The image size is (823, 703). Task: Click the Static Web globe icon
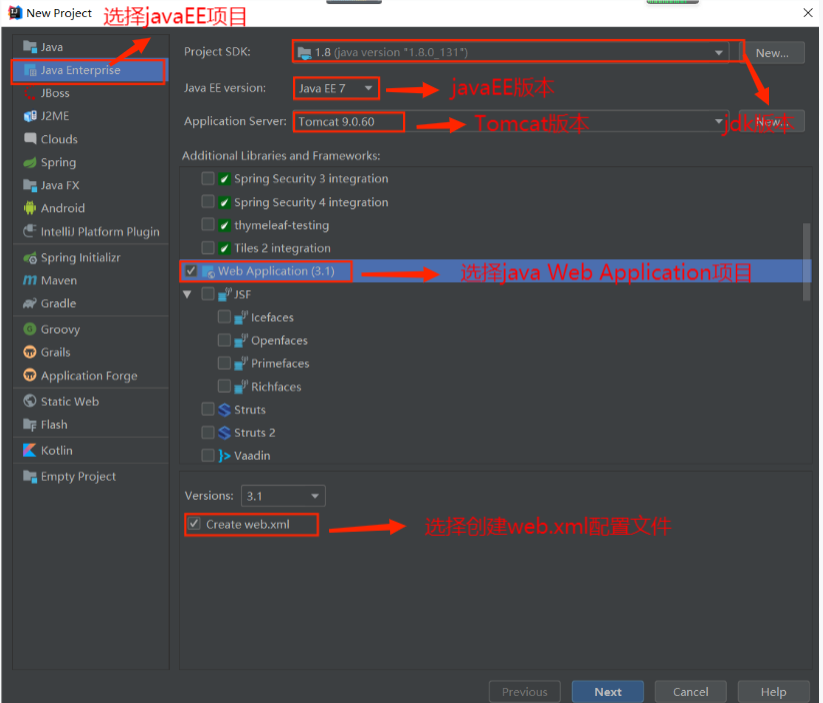coord(29,401)
